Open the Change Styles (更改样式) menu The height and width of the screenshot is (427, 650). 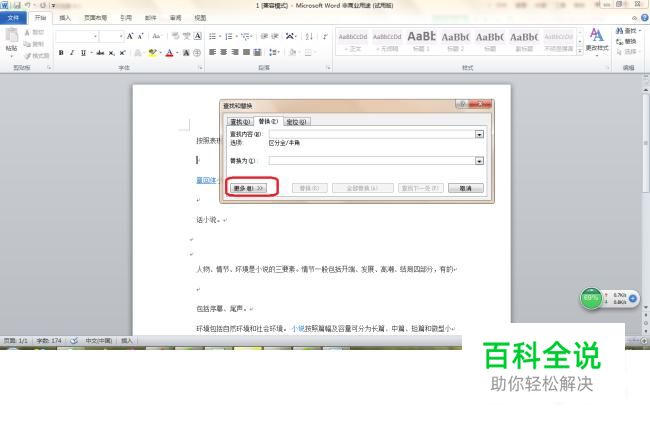tap(597, 40)
